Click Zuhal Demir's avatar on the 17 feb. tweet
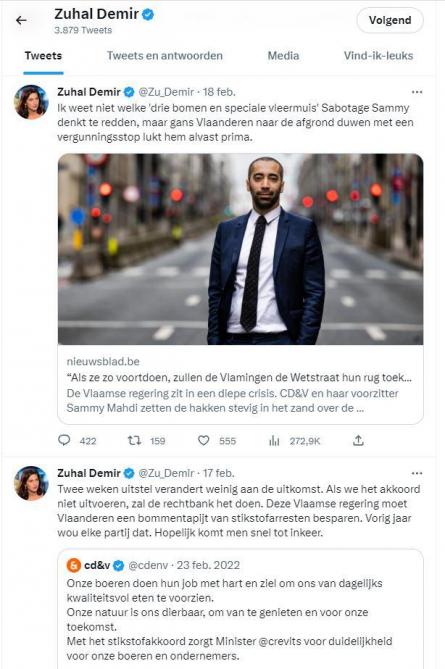Image resolution: width=445 pixels, height=669 pixels. pos(31,483)
